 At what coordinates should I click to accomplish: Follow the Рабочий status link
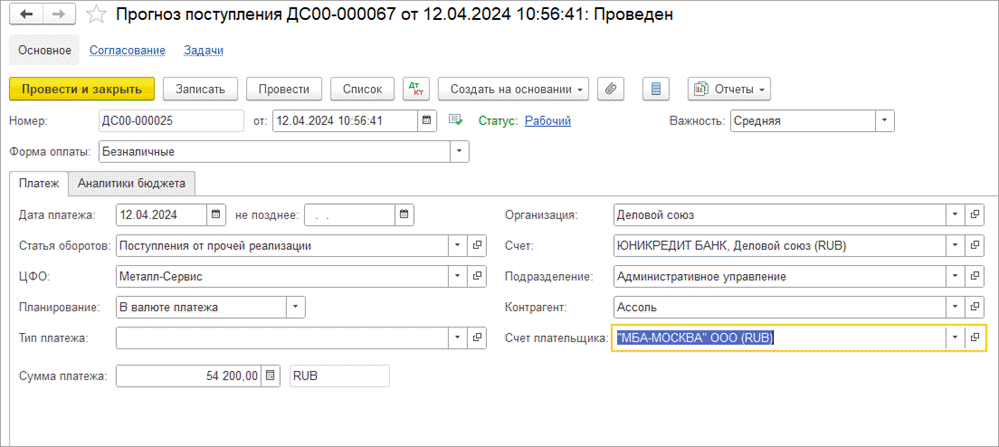548,121
